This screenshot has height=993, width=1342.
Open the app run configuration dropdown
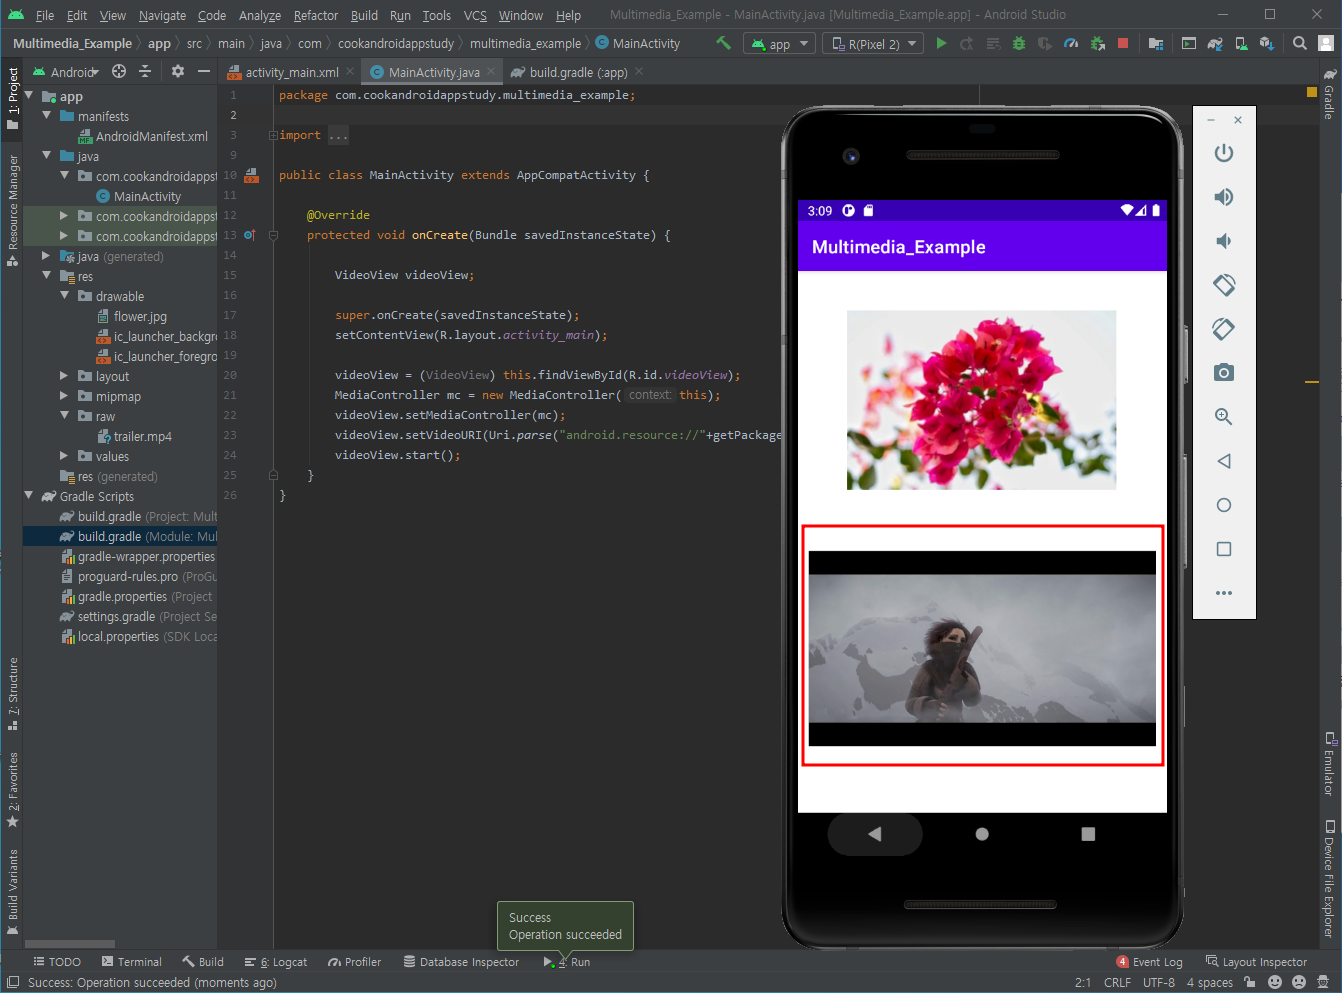779,44
